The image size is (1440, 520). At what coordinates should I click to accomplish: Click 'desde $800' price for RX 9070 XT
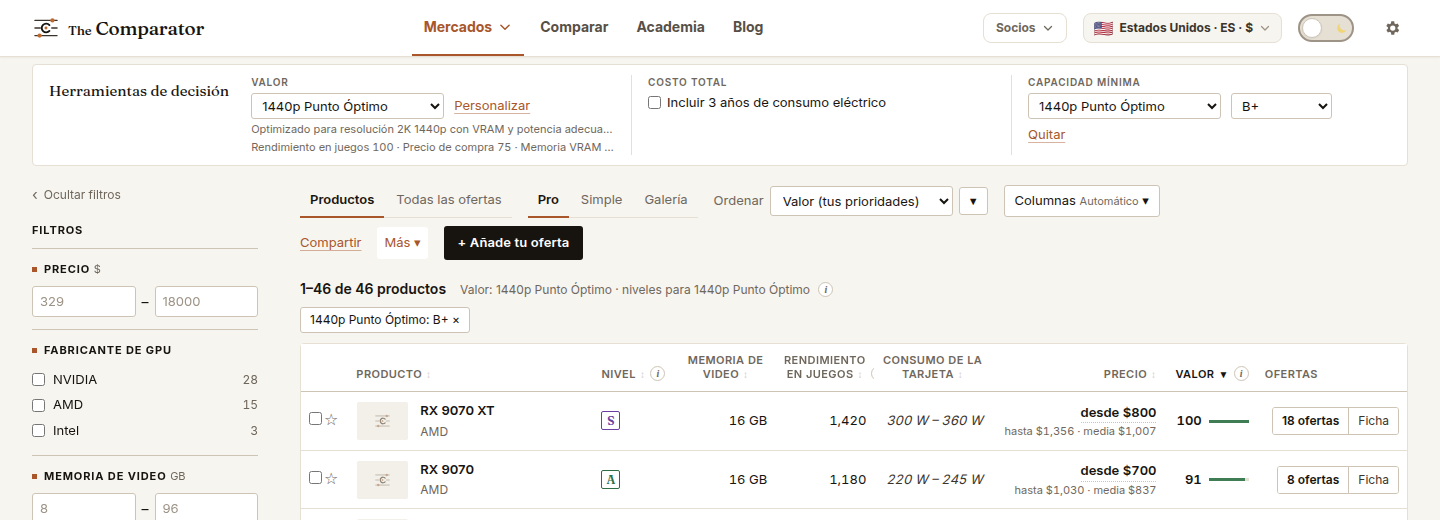[x=1118, y=412]
